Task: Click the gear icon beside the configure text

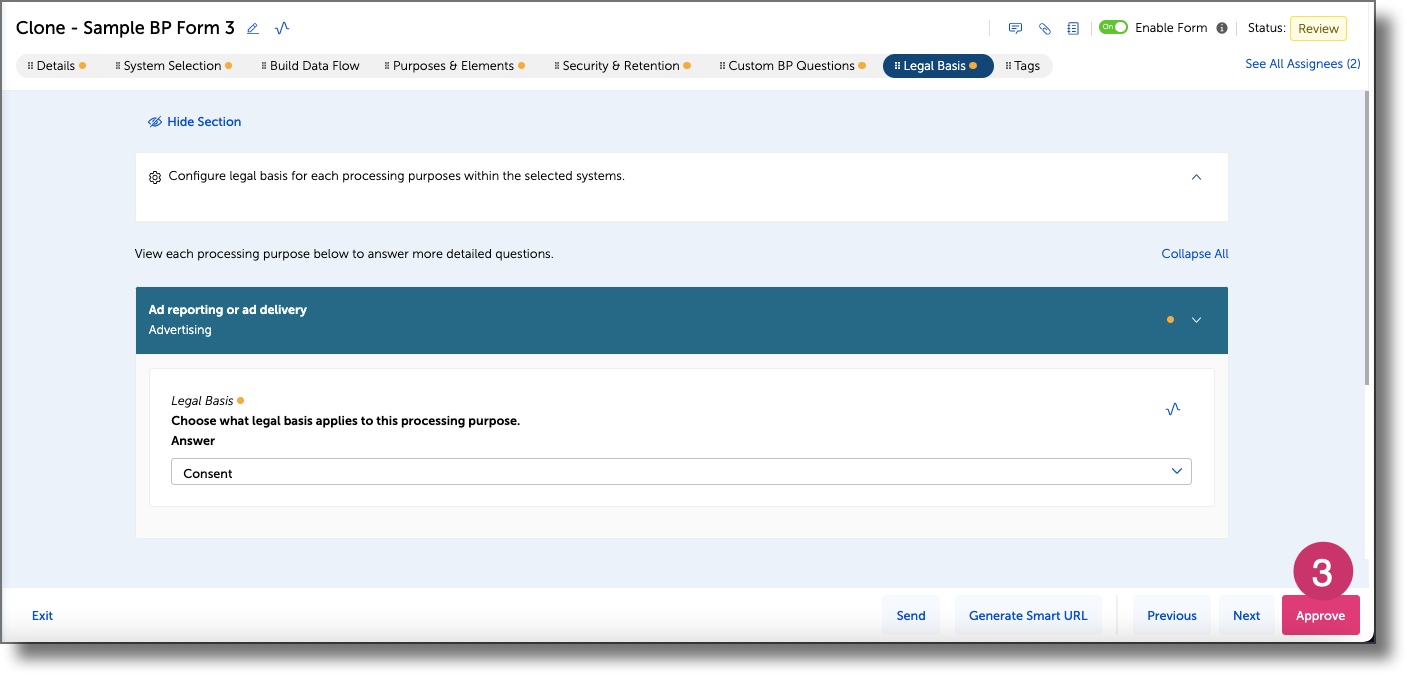Action: pyautogui.click(x=155, y=176)
